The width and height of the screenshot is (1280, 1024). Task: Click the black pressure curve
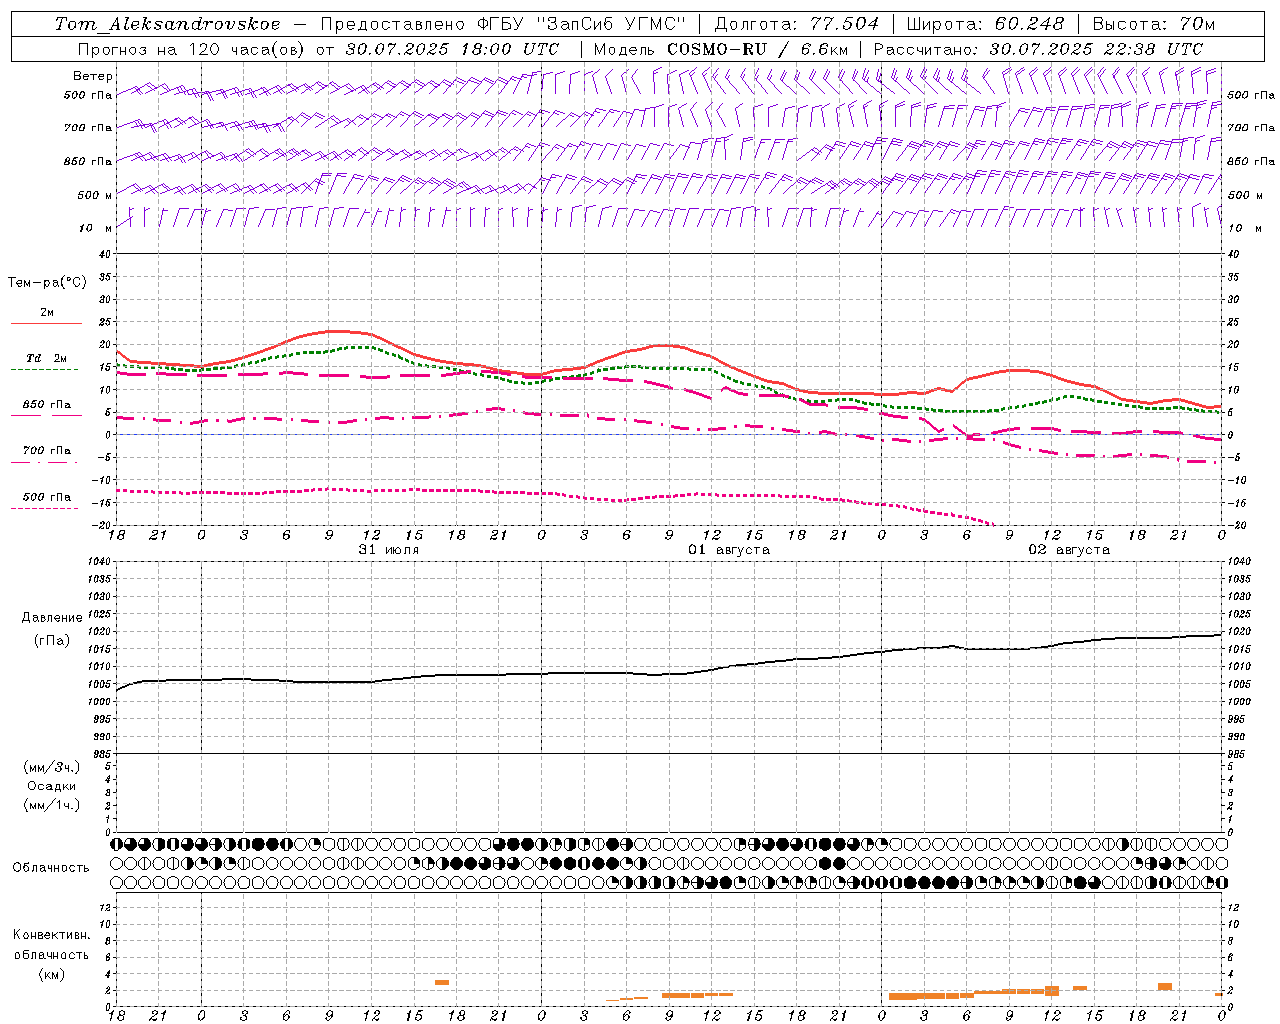[670, 673]
